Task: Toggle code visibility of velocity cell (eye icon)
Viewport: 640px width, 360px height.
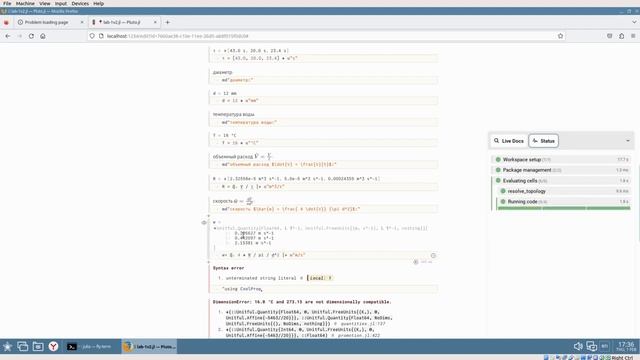Action: coord(204,222)
